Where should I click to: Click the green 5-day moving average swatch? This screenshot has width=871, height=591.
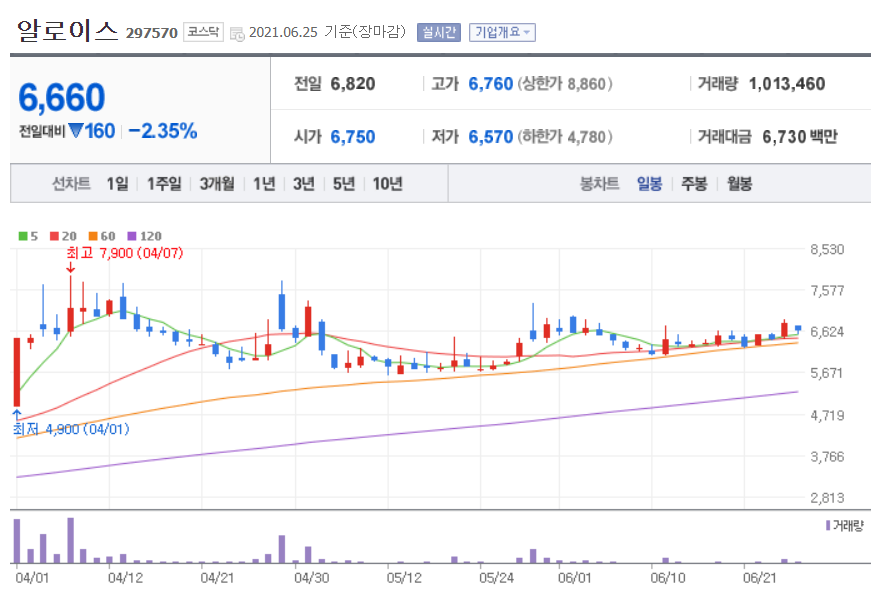(x=23, y=236)
